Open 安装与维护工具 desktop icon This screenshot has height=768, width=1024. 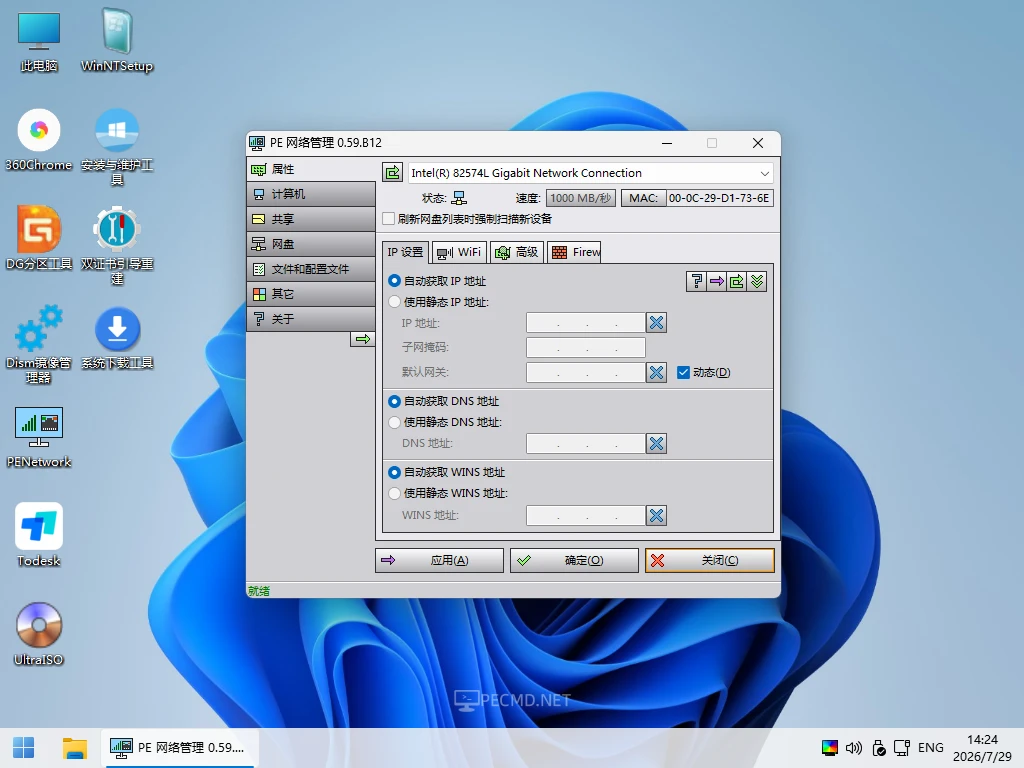click(x=117, y=146)
